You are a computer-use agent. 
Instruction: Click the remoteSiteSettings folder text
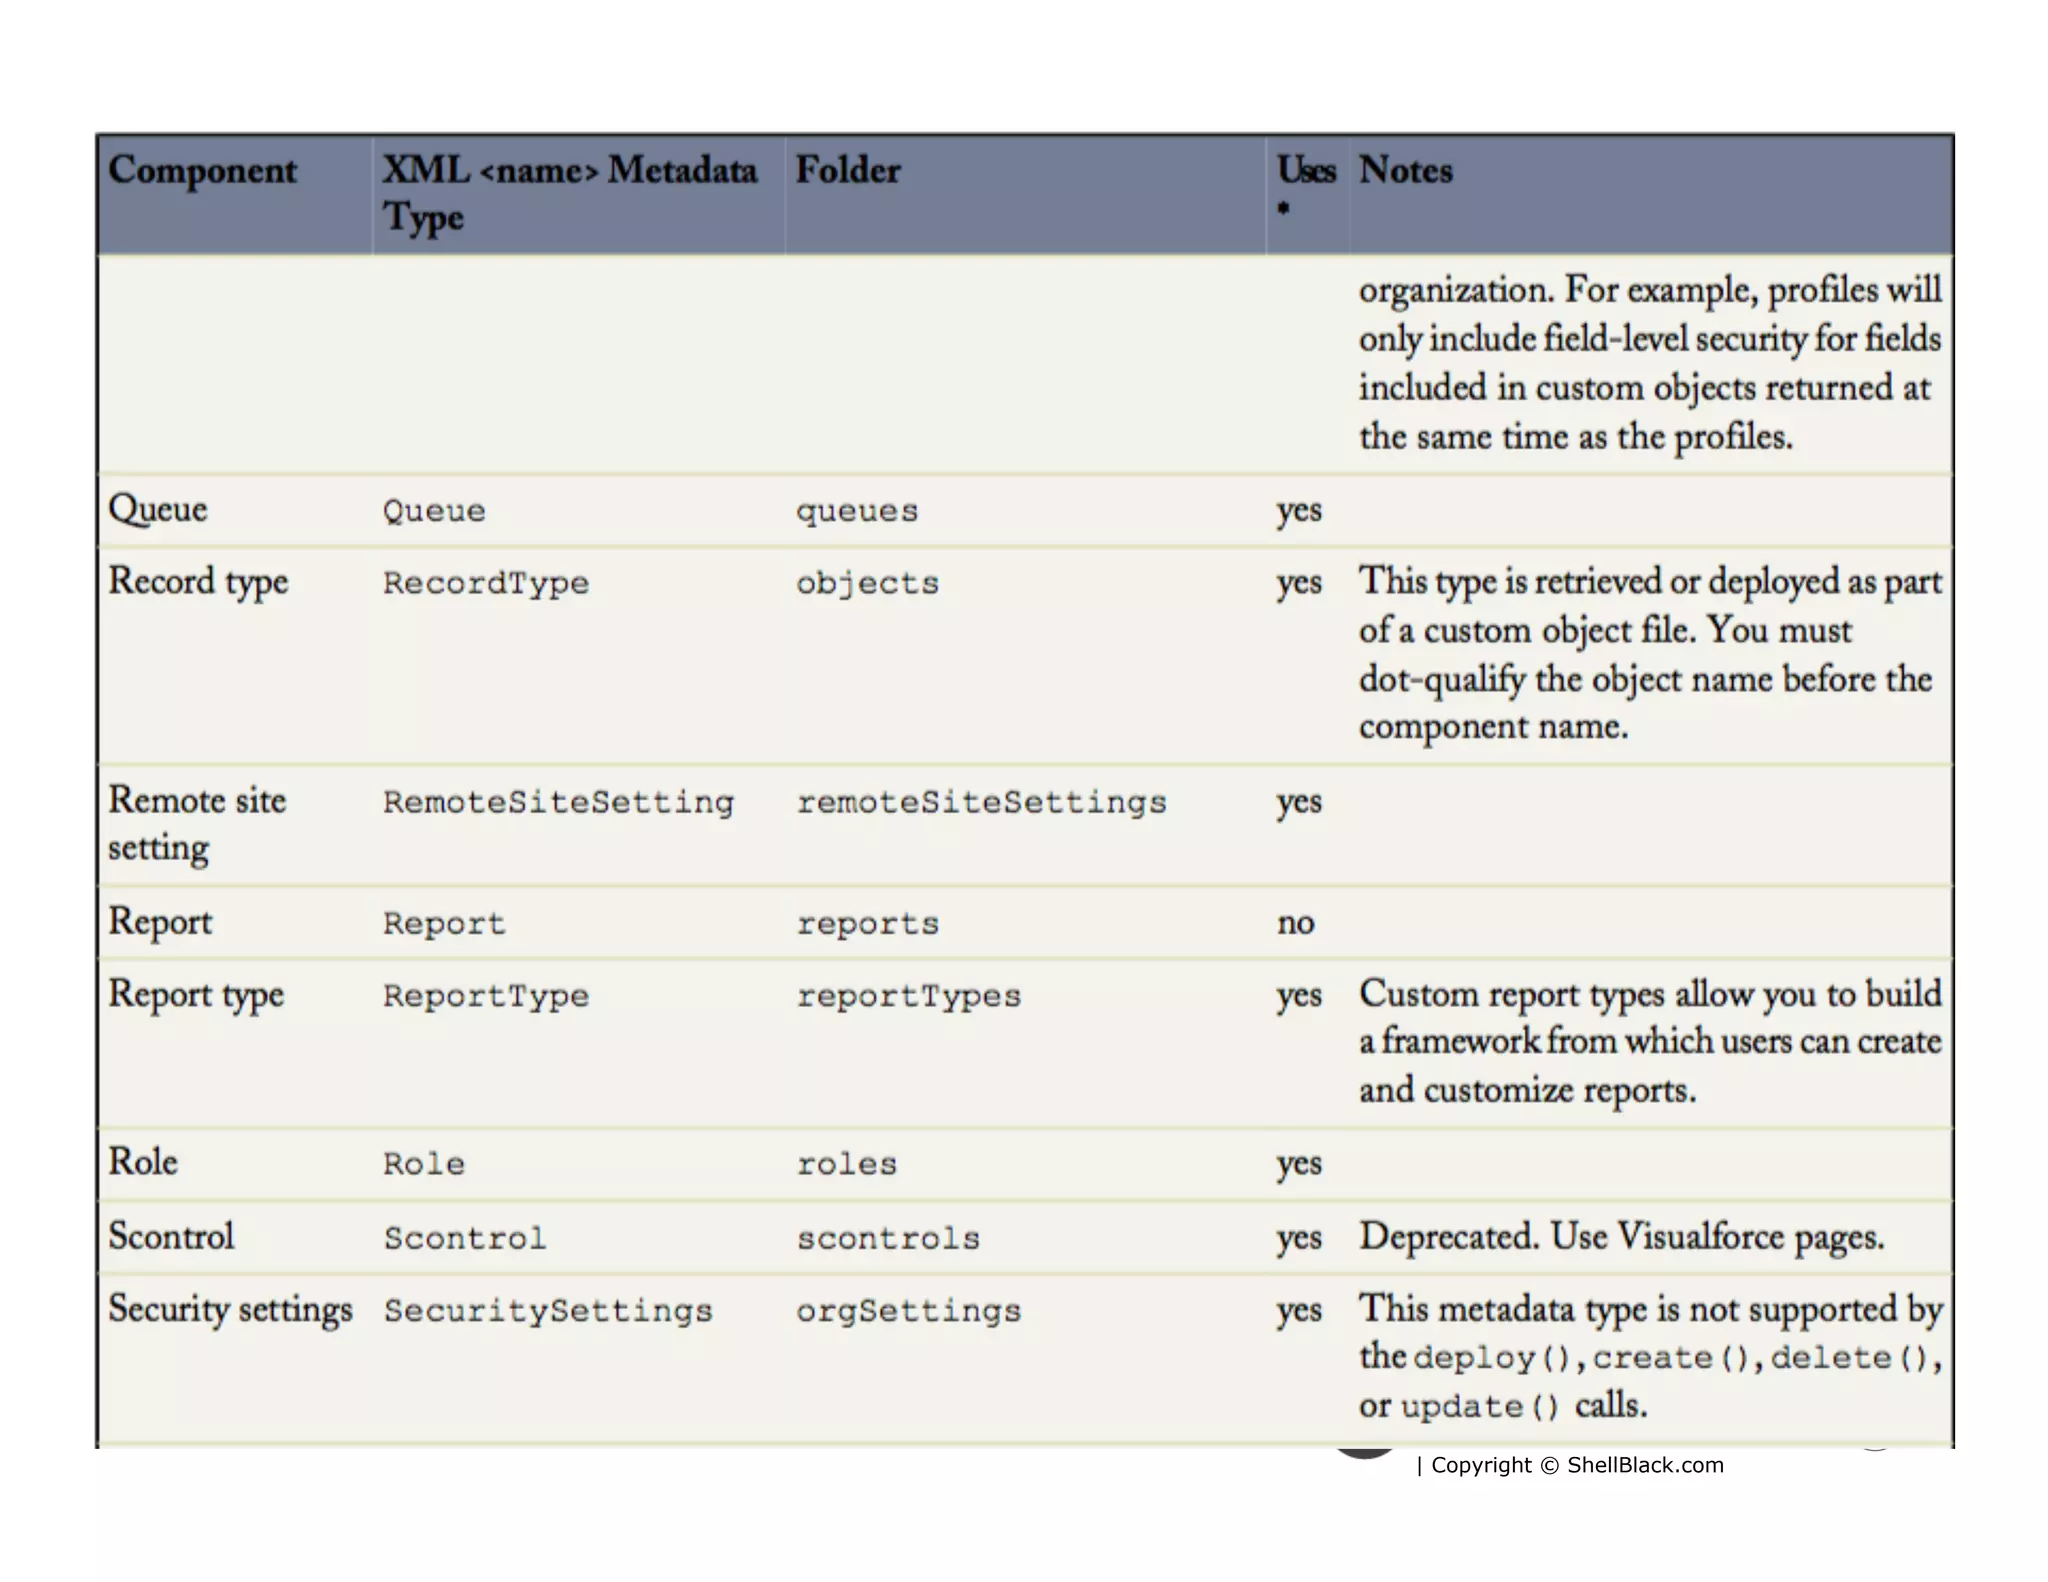(981, 802)
